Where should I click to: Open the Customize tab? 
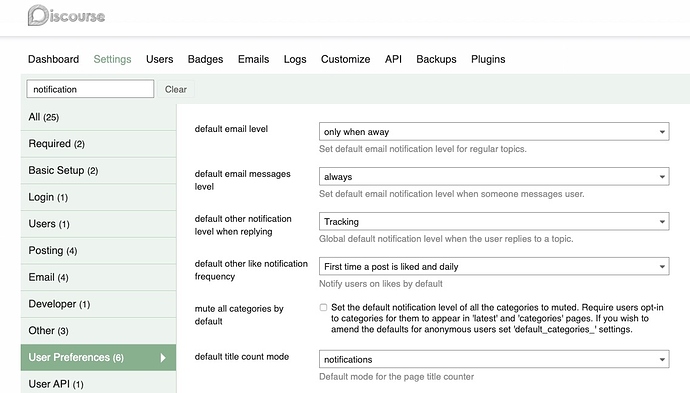(345, 59)
